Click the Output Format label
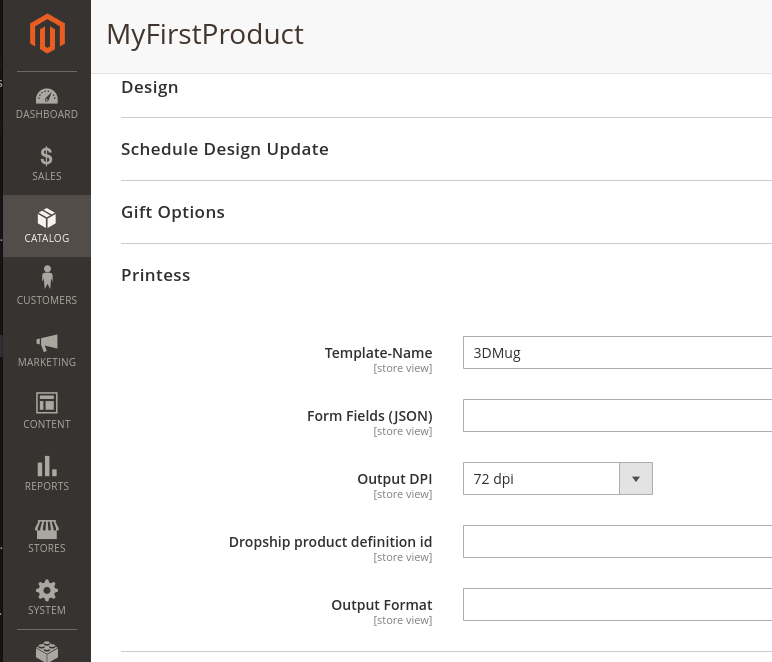Image resolution: width=772 pixels, height=662 pixels. (x=382, y=605)
